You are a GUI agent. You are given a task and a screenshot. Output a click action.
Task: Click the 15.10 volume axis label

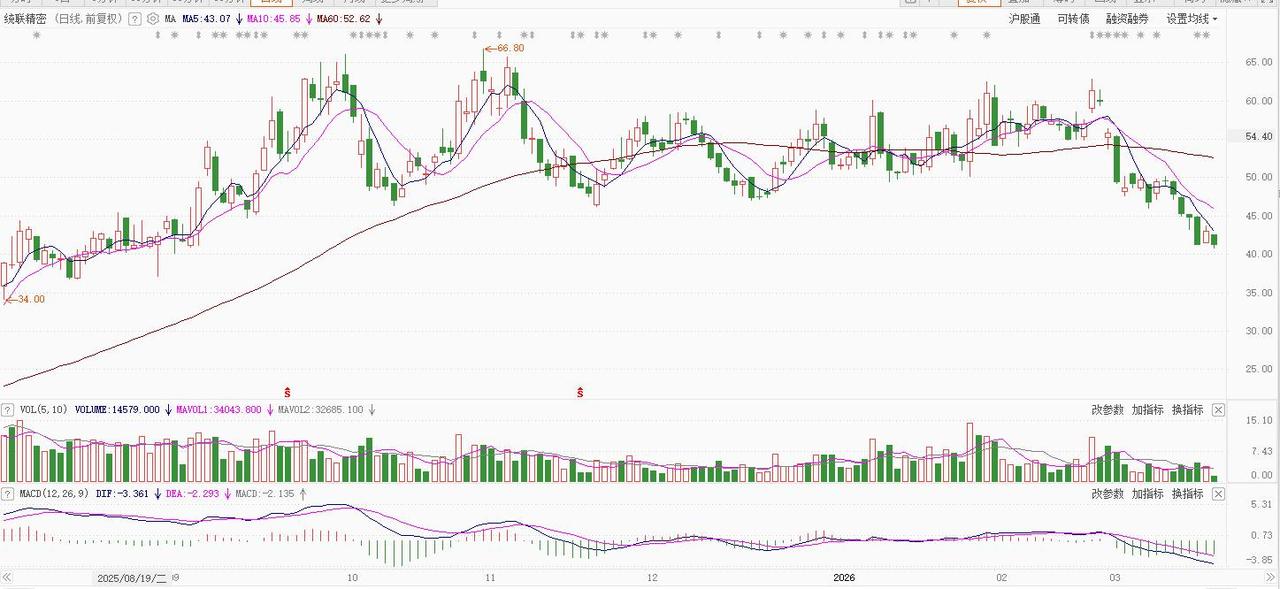click(1258, 422)
